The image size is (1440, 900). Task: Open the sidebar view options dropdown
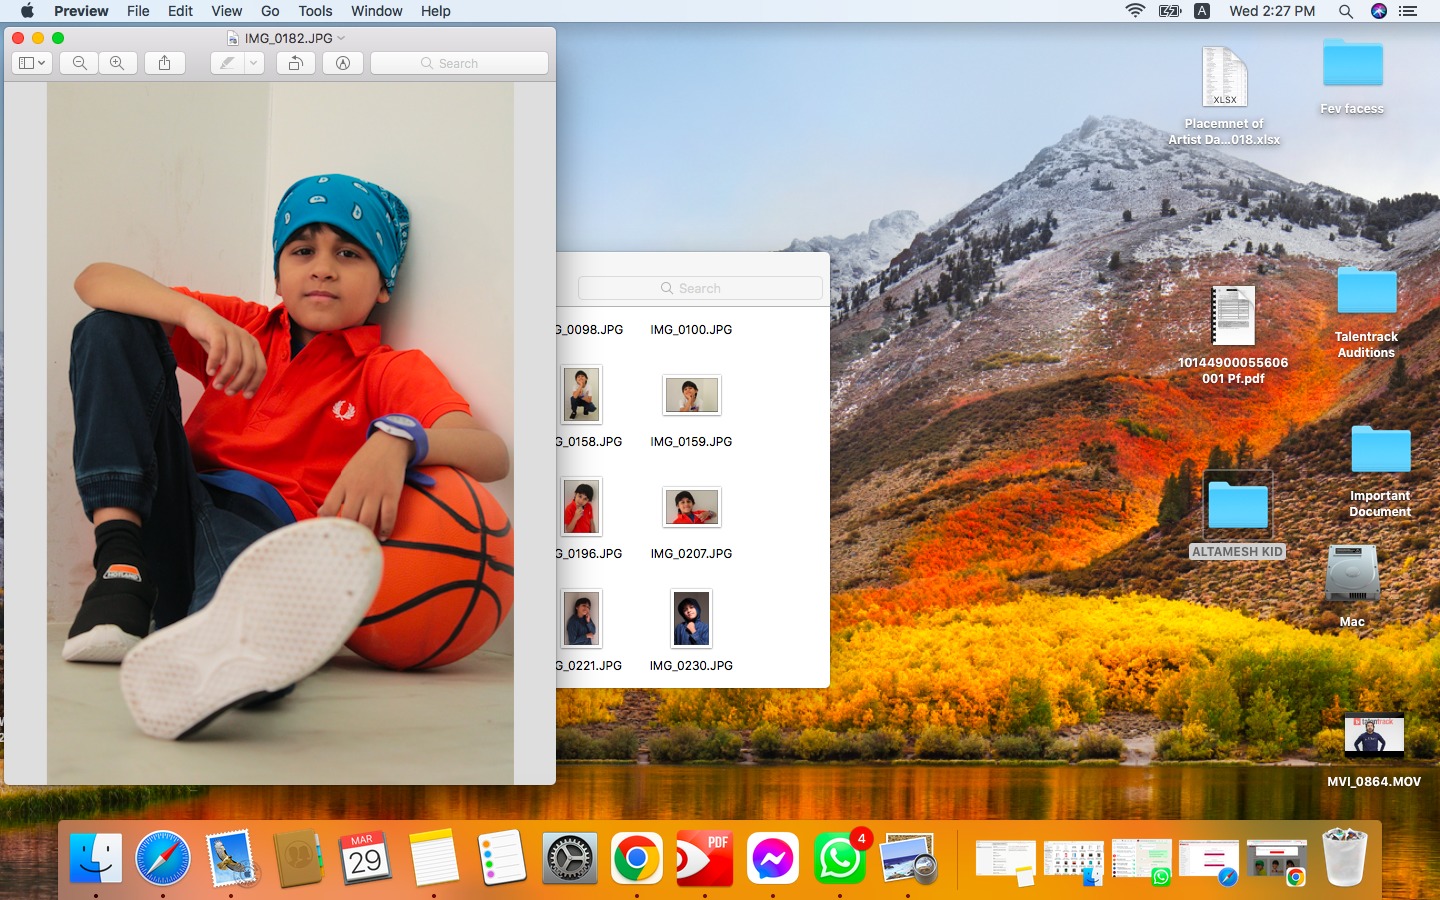click(x=32, y=63)
